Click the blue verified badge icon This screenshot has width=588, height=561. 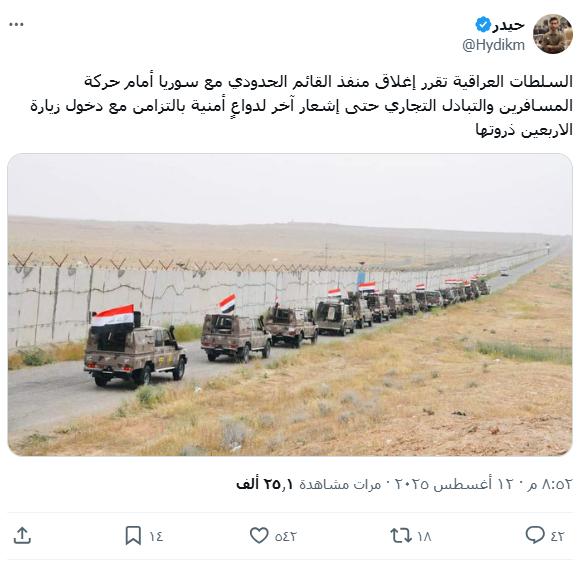point(483,25)
